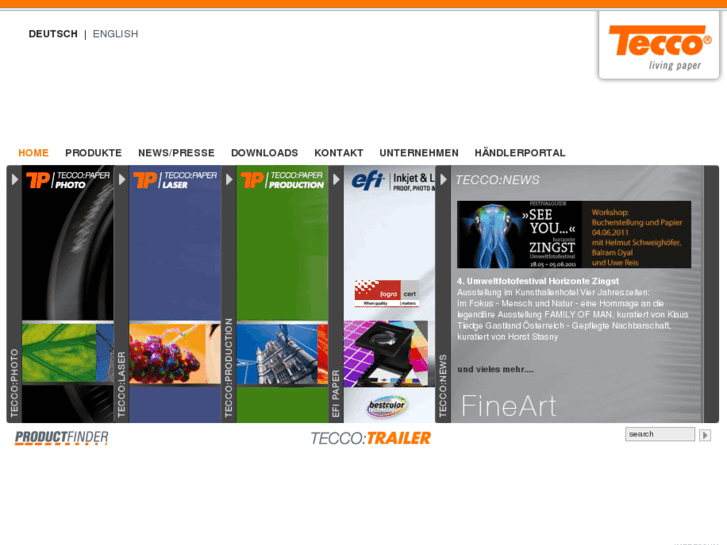The width and height of the screenshot is (727, 545).
Task: Open the DOWNLOADS menu
Action: point(264,153)
